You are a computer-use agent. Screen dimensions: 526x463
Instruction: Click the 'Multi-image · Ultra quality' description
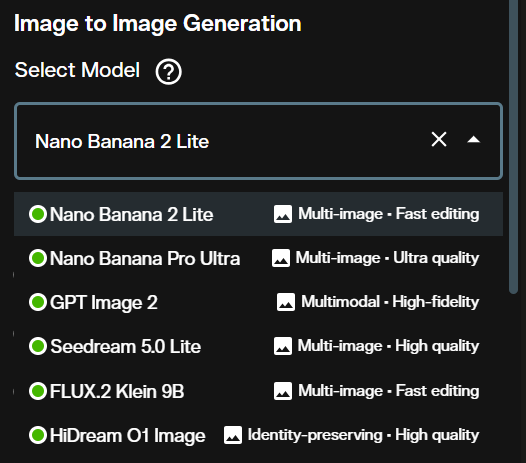(x=387, y=258)
